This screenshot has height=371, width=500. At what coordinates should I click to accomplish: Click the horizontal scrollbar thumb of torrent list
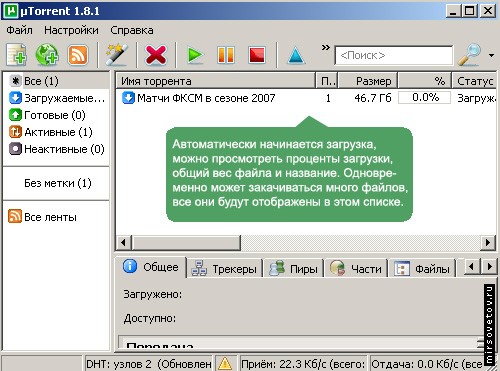[x=186, y=242]
